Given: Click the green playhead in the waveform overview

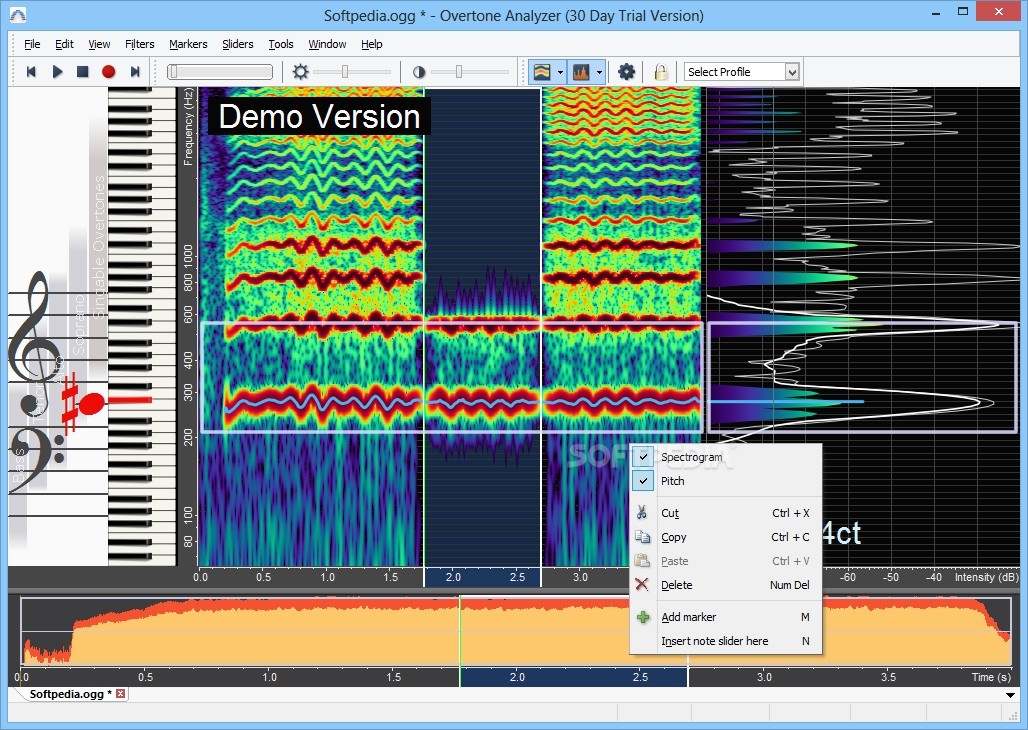Looking at the screenshot, I should pyautogui.click(x=460, y=631).
